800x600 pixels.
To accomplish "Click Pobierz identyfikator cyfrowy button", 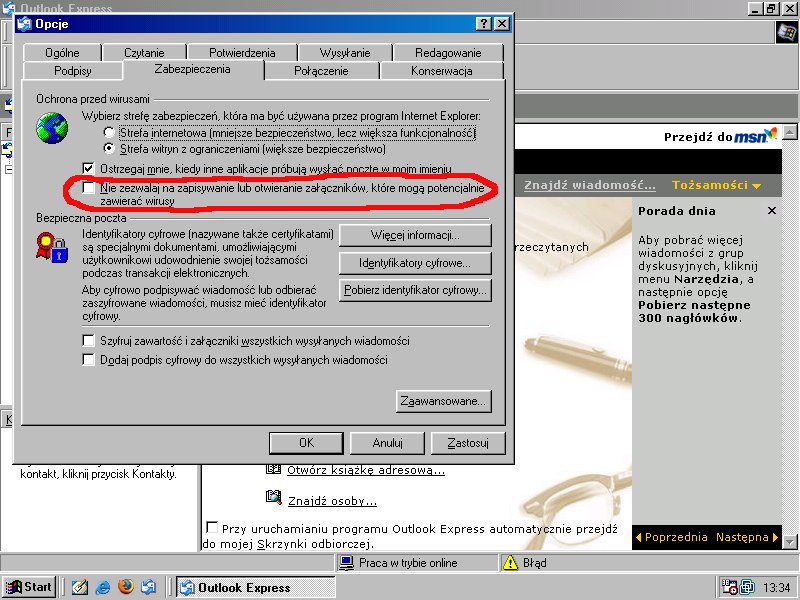I will tap(415, 290).
